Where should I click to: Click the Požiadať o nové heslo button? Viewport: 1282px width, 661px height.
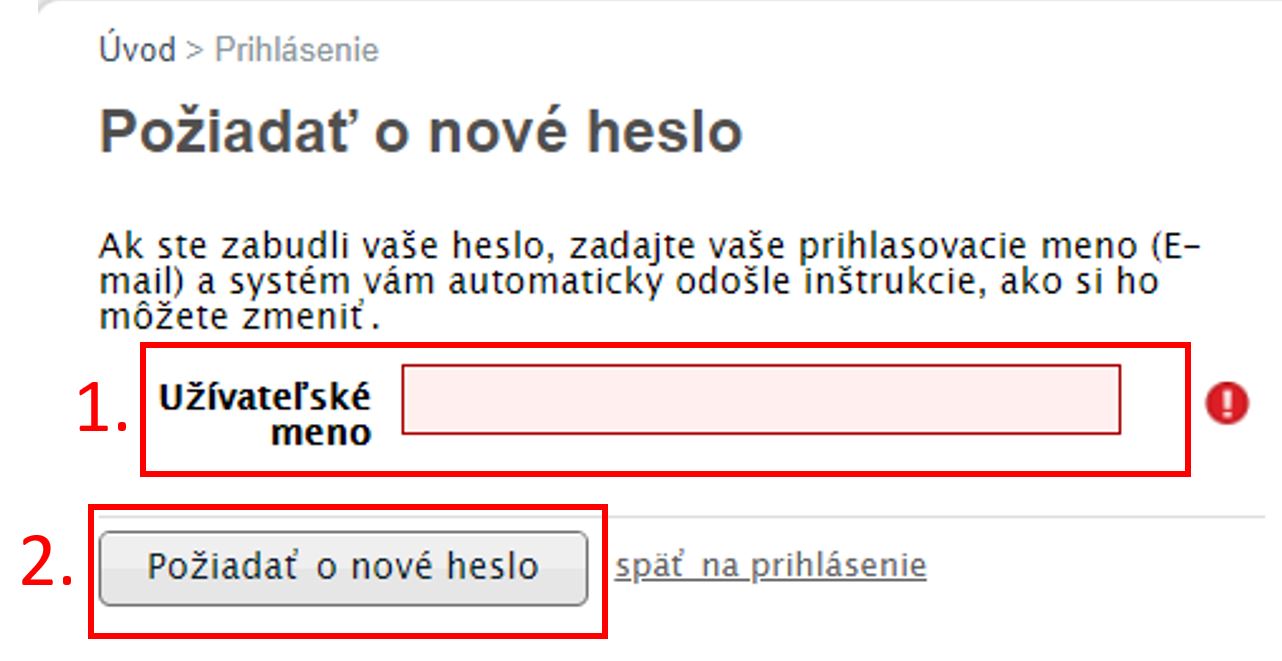click(x=343, y=567)
